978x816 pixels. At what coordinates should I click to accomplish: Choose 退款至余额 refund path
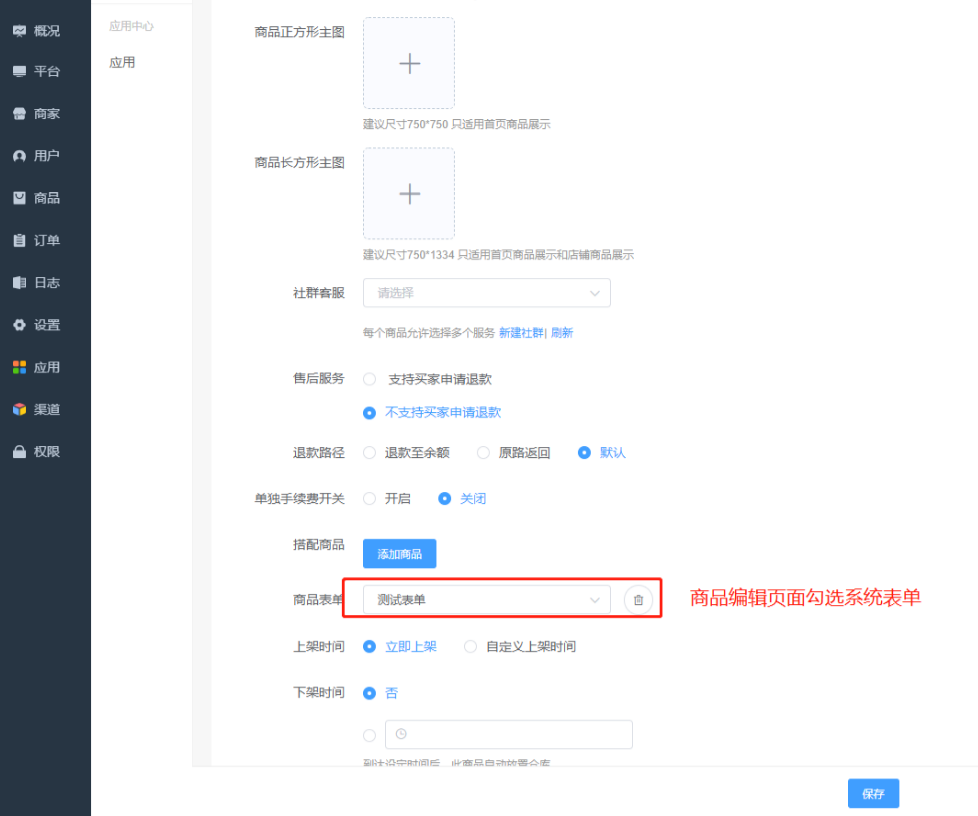point(369,453)
